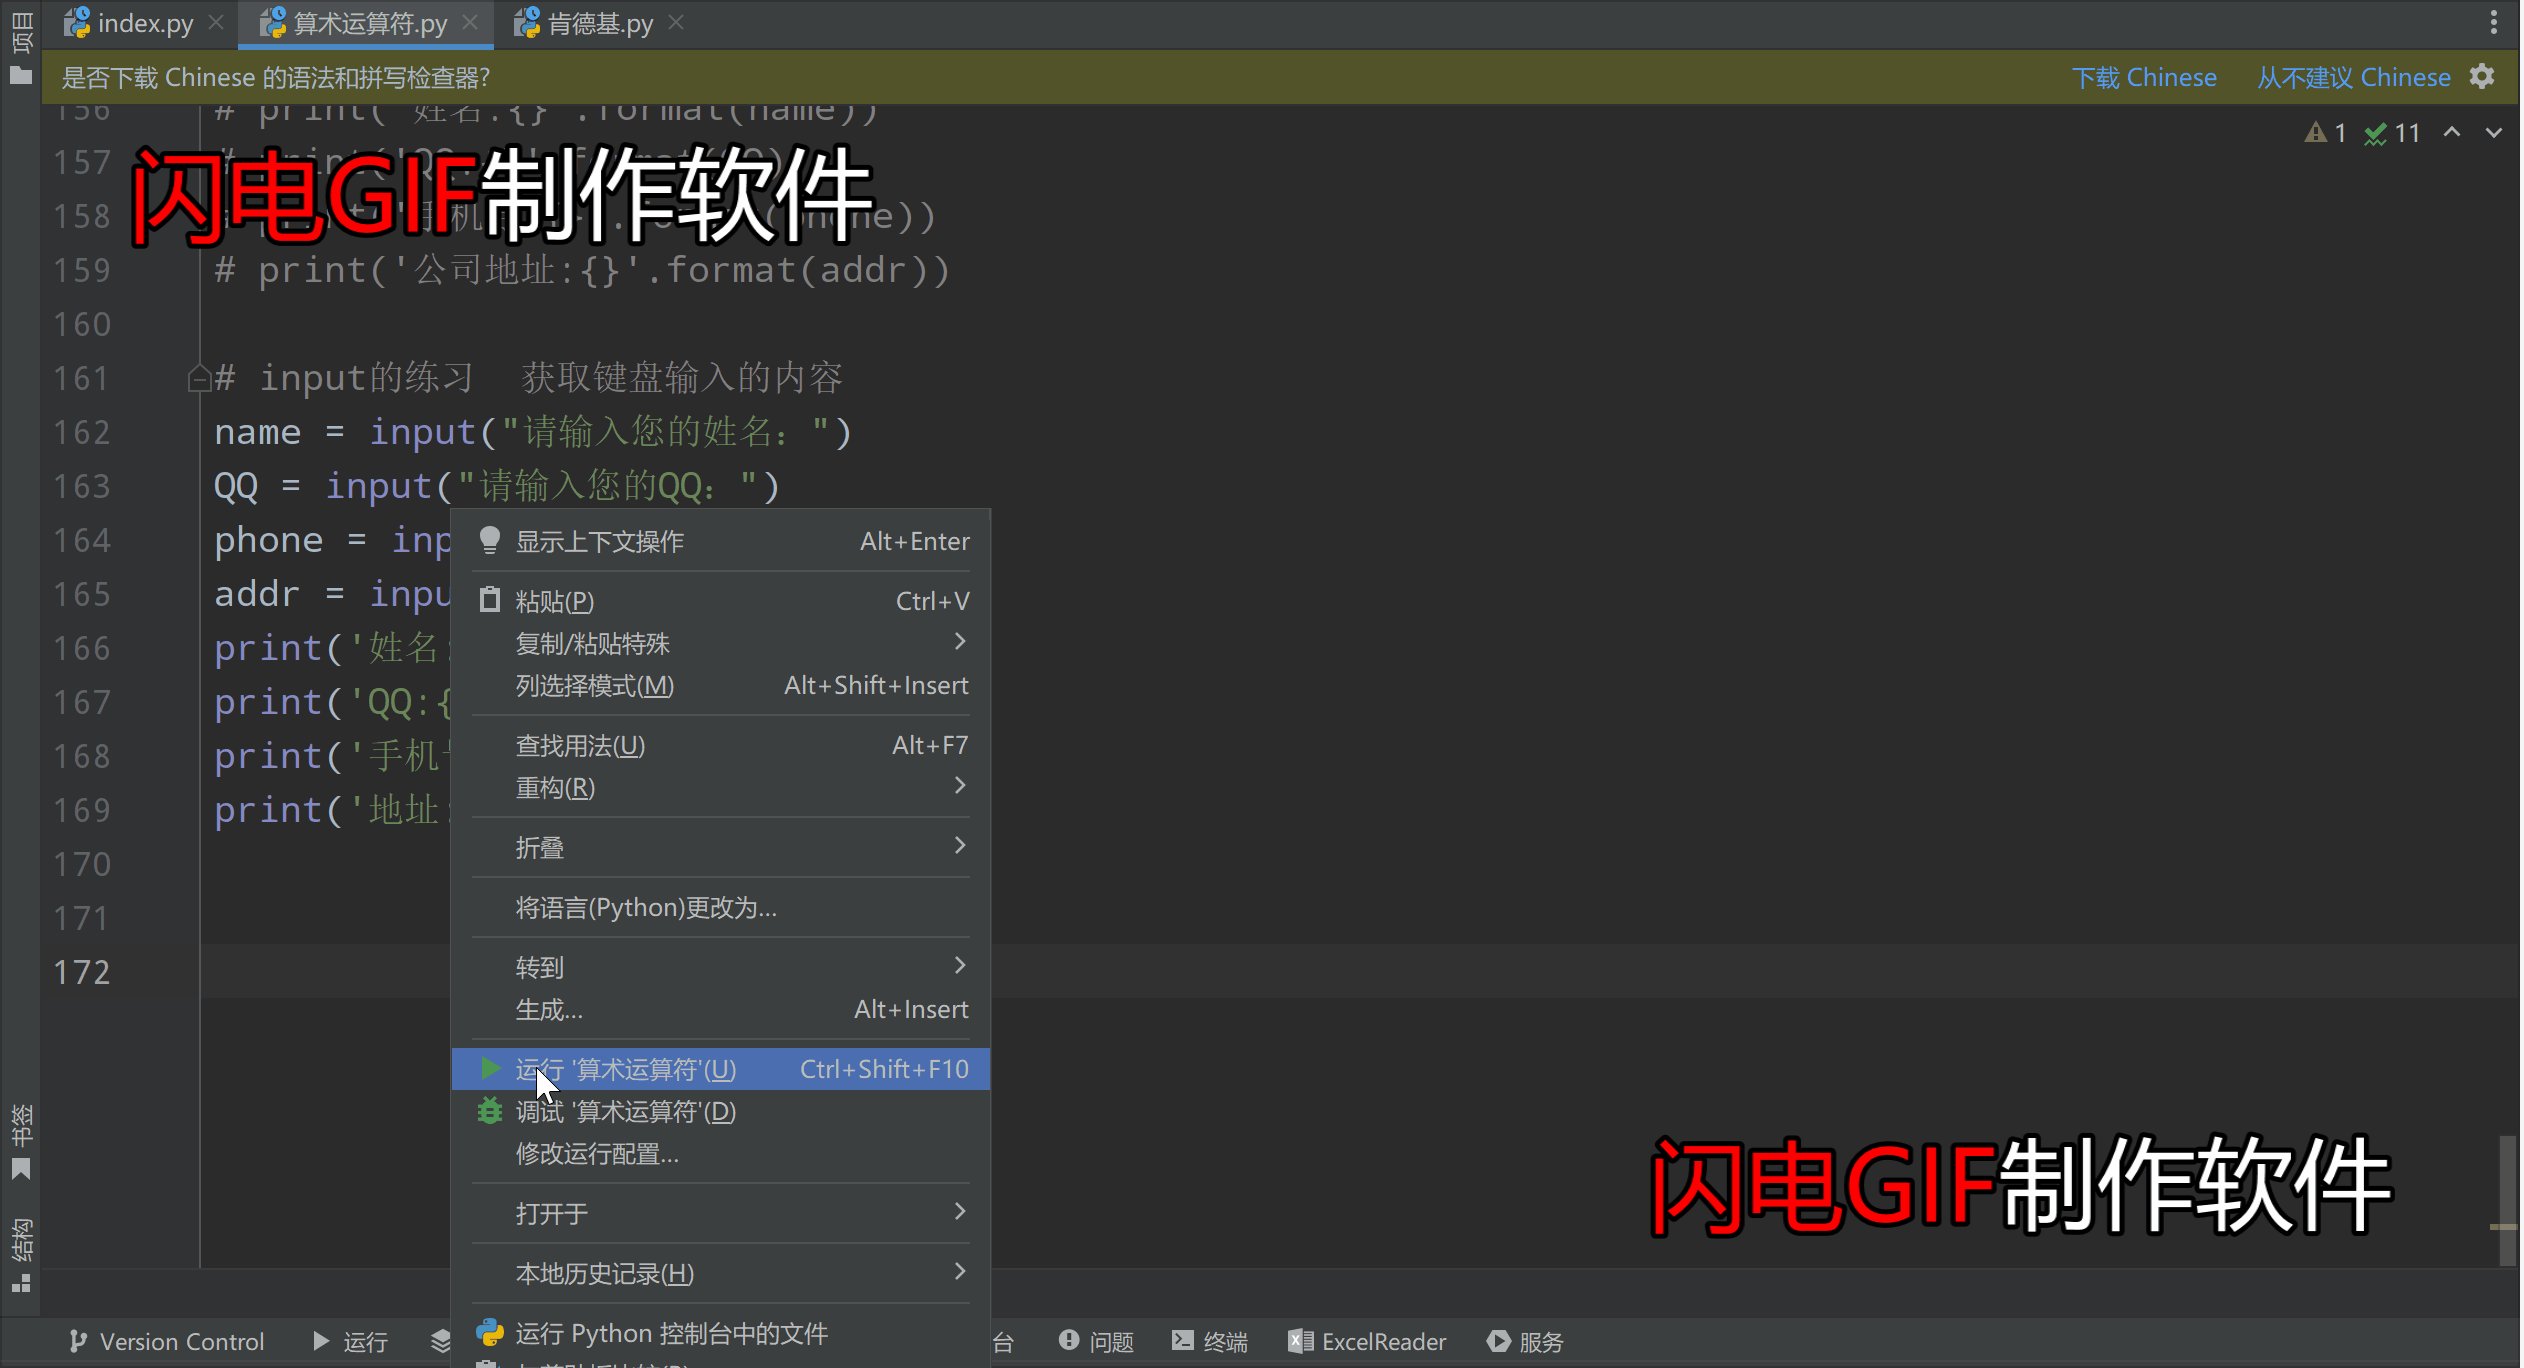Click the Python console run file icon
The image size is (2524, 1368).
click(490, 1333)
